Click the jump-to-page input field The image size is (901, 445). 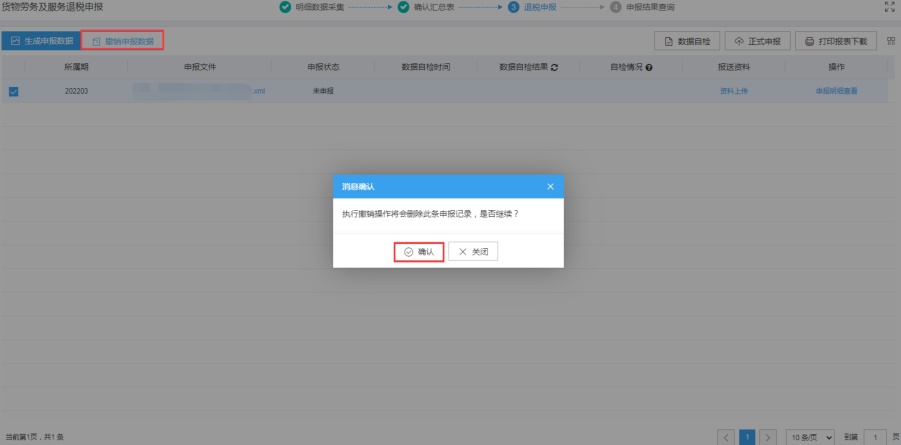pos(875,437)
